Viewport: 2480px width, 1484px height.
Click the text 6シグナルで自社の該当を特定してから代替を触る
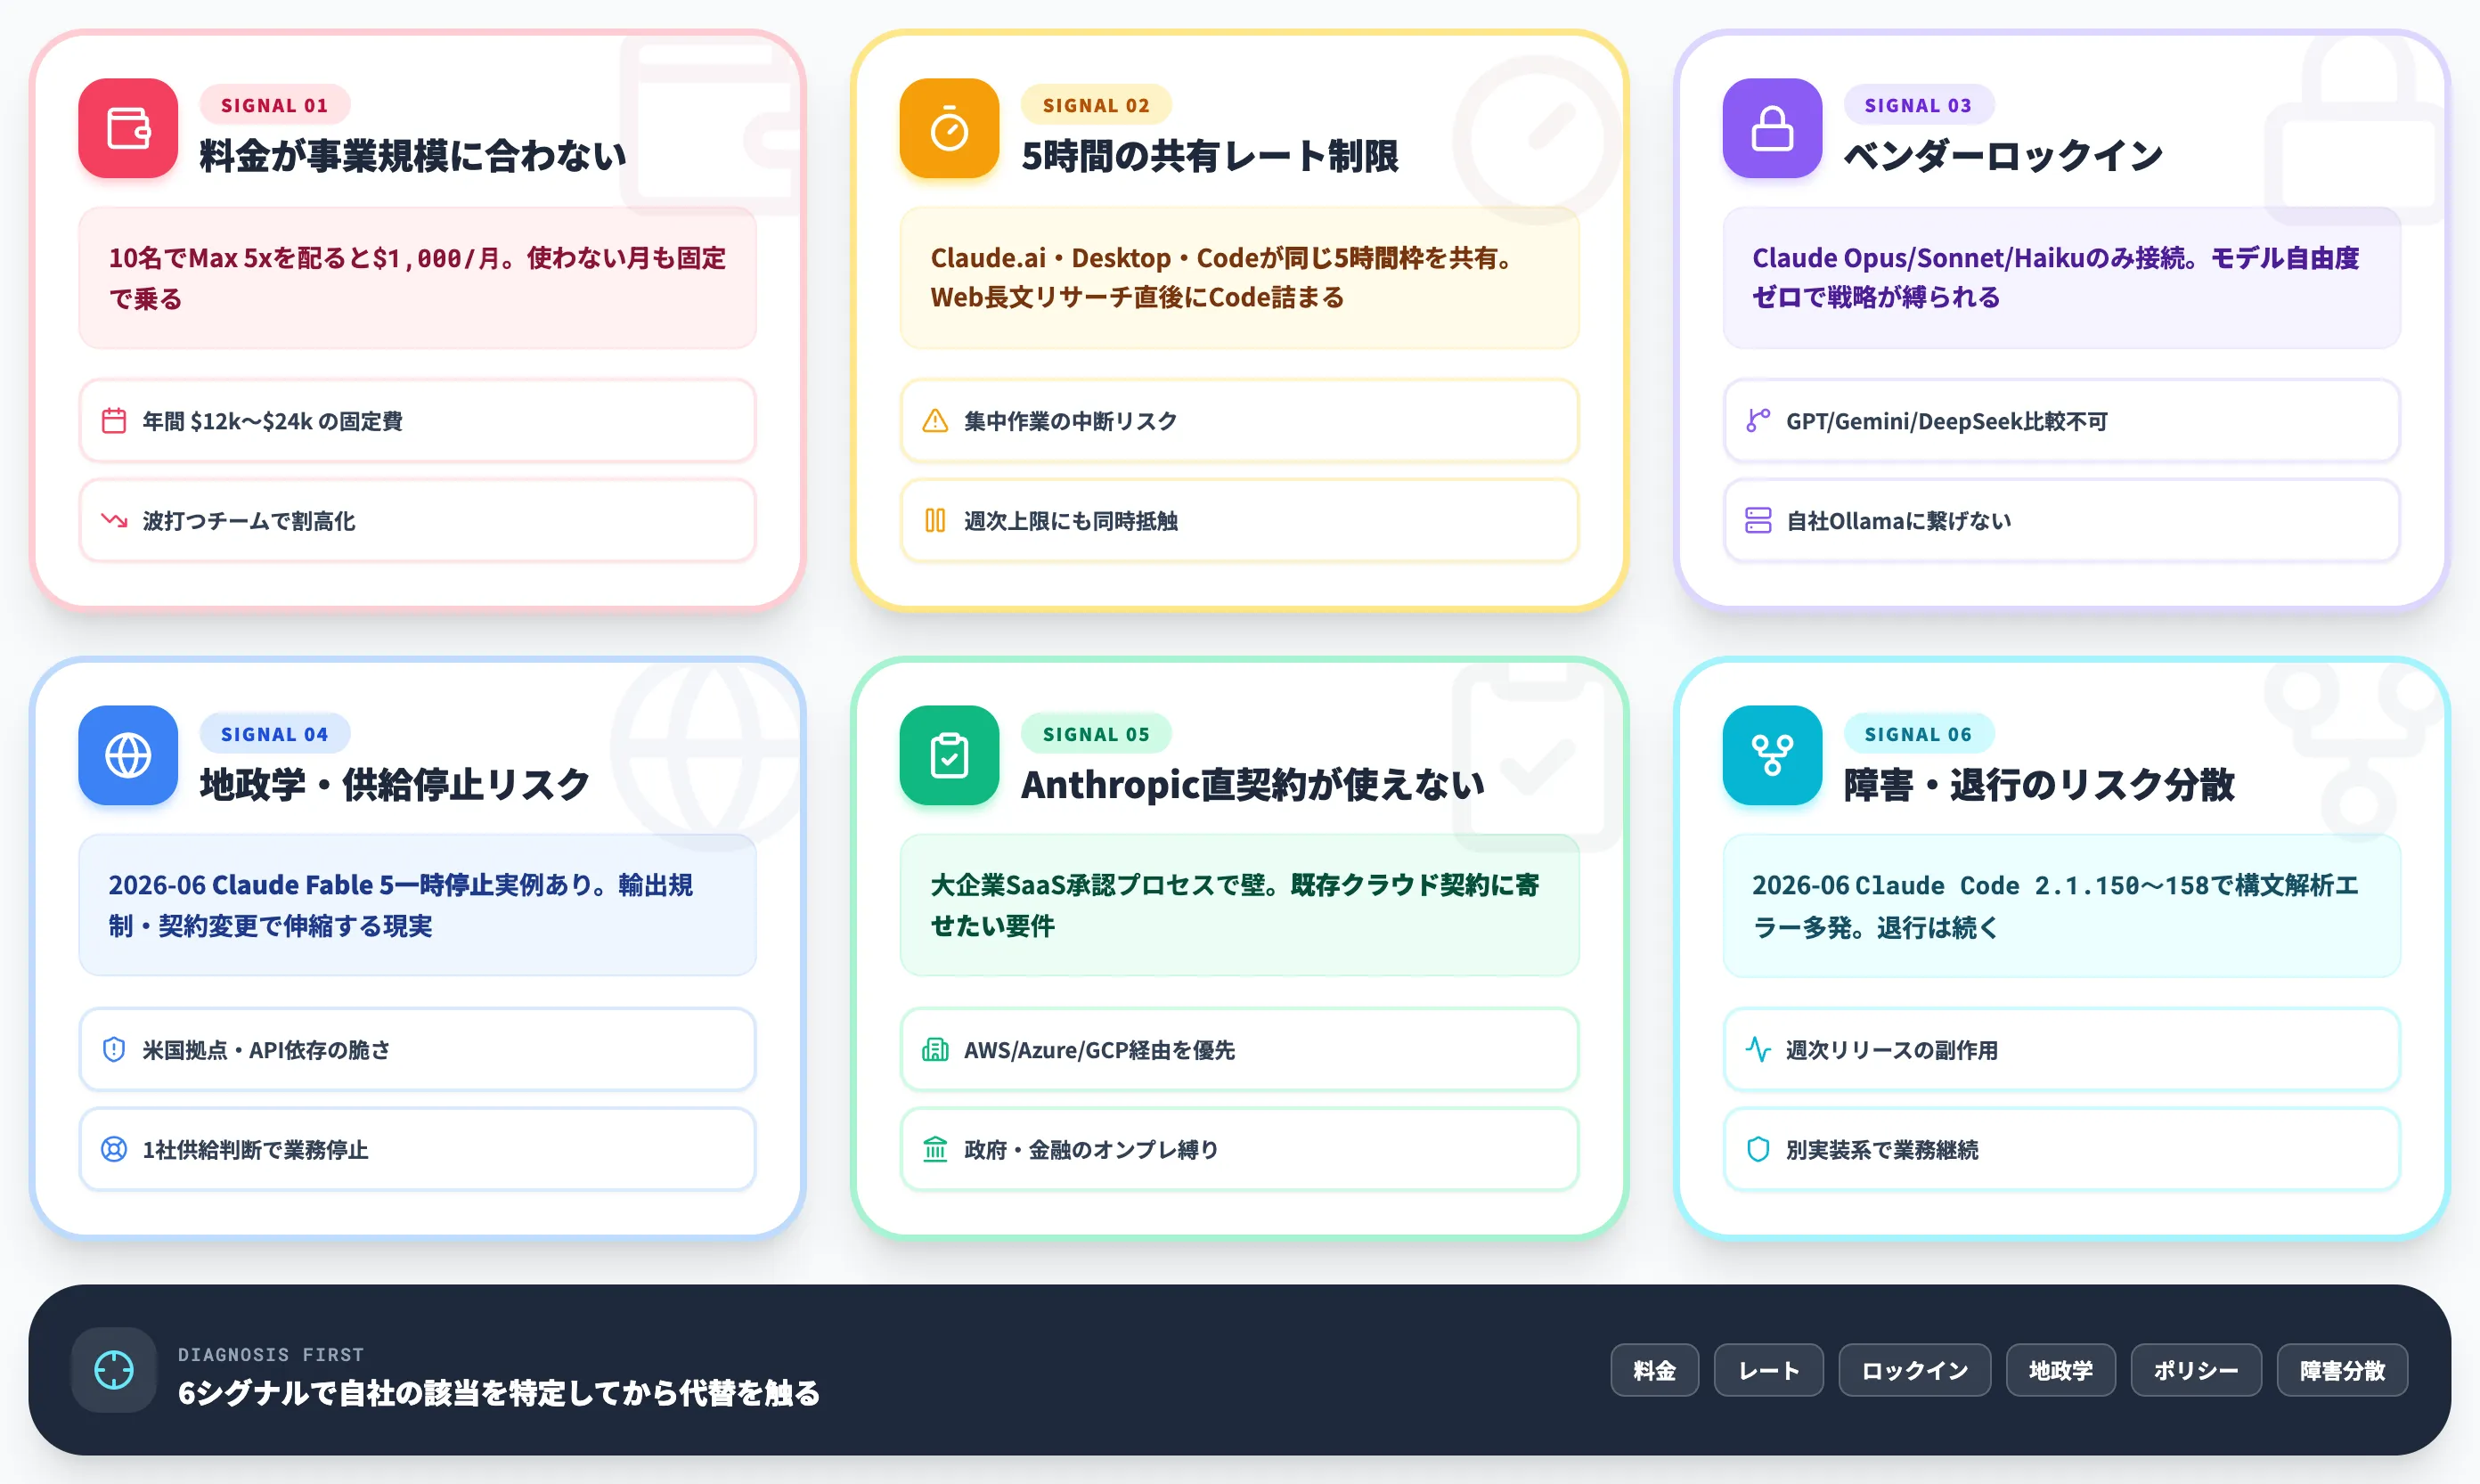pos(498,1392)
